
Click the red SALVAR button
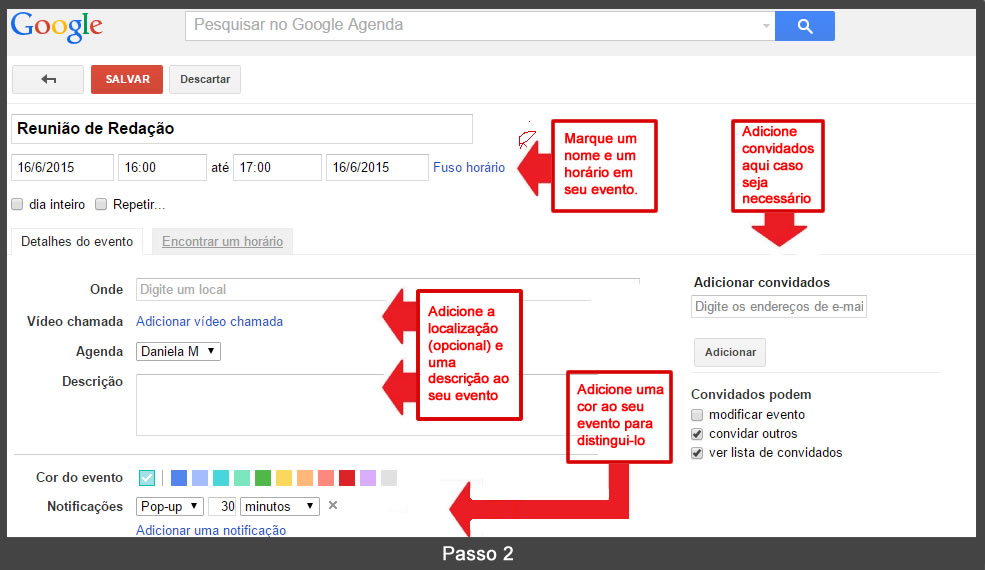127,80
